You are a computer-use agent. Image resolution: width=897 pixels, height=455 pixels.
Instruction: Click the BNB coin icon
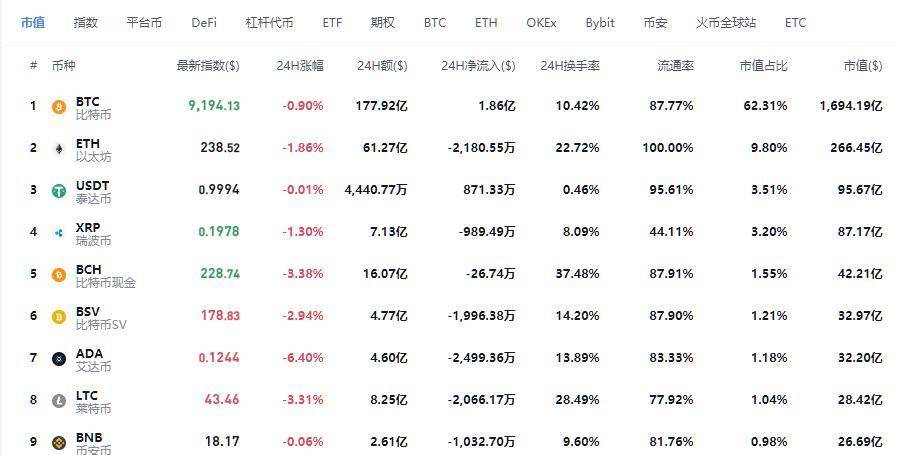[59, 442]
